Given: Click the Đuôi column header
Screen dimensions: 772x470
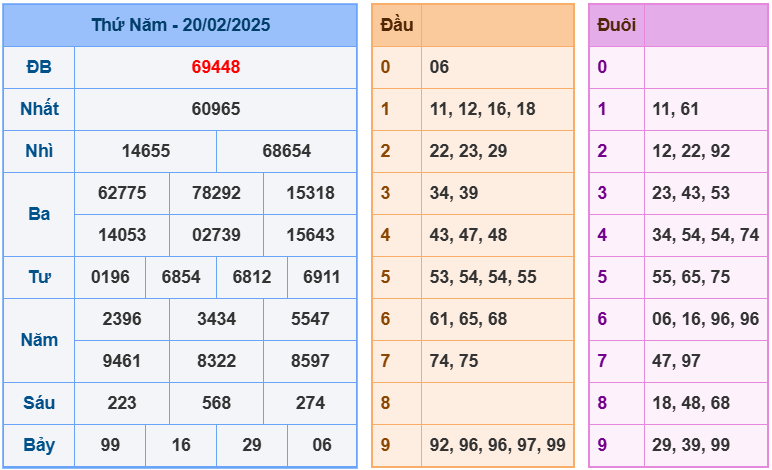Looking at the screenshot, I should pyautogui.click(x=616, y=25).
